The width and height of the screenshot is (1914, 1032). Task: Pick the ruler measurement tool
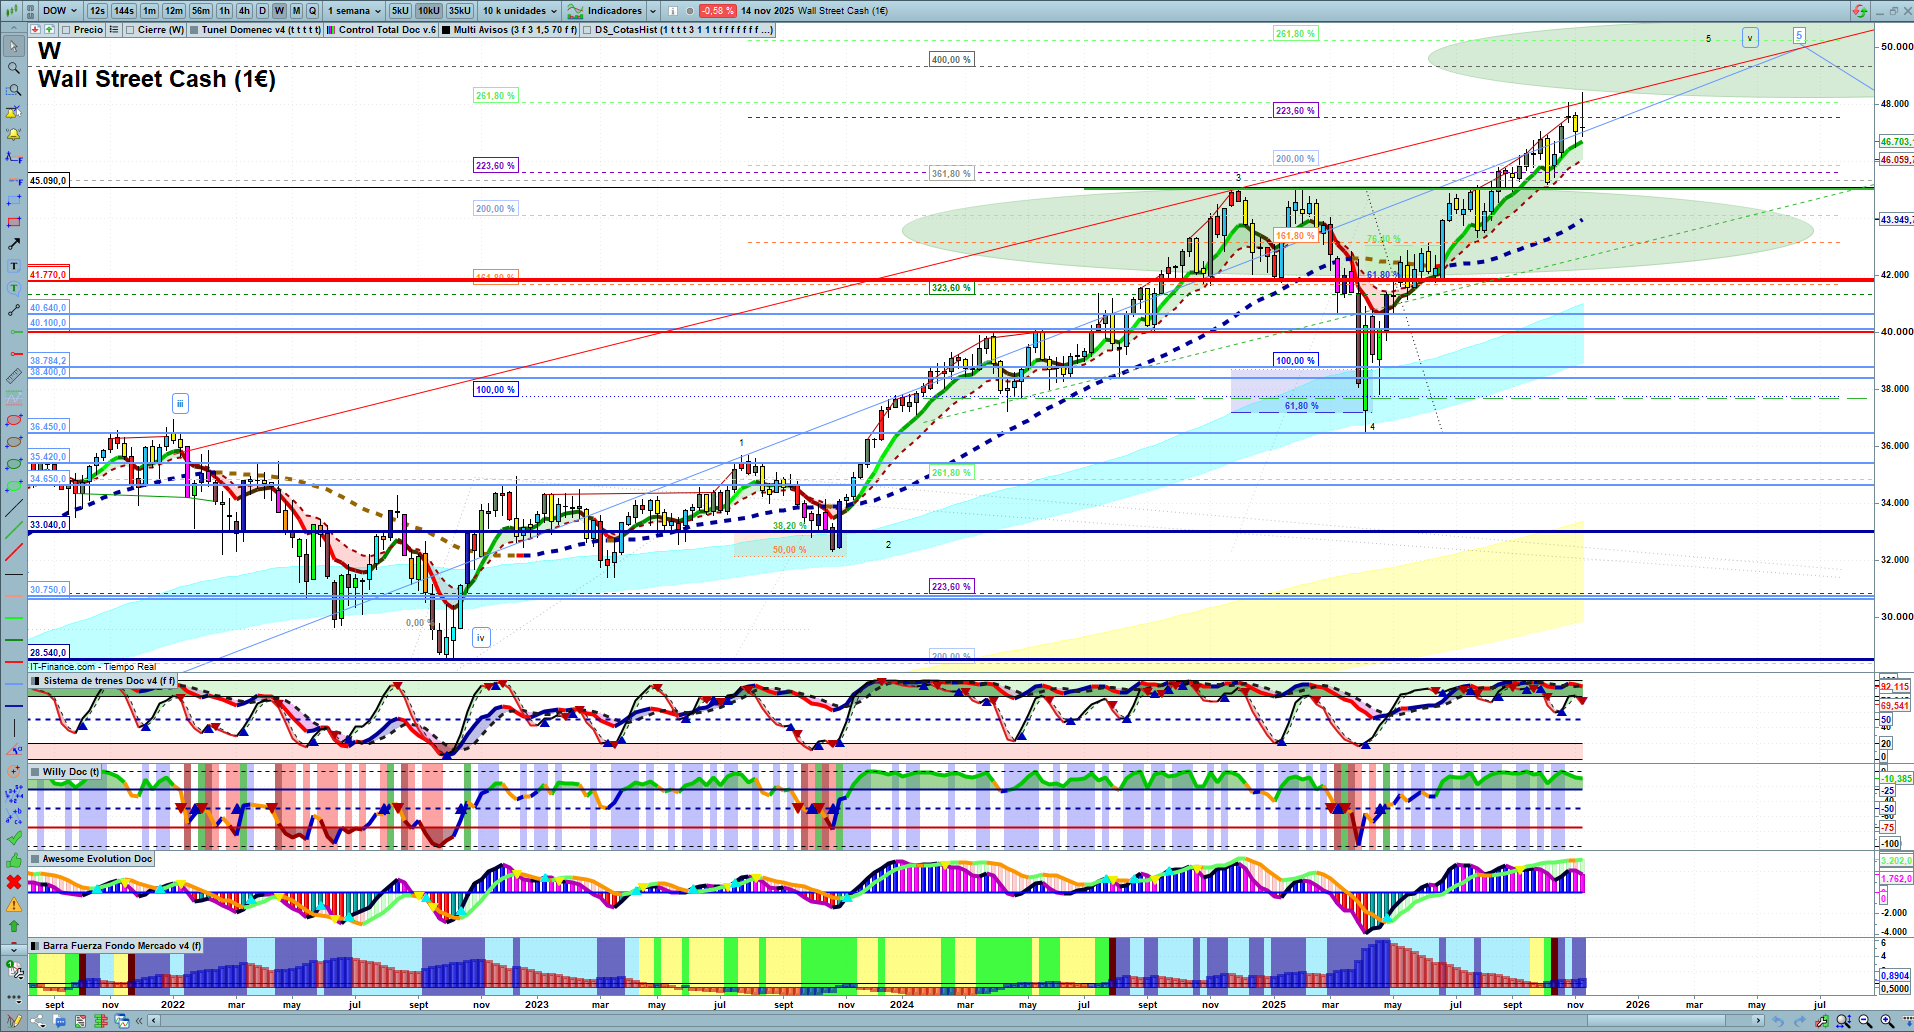pyautogui.click(x=14, y=376)
